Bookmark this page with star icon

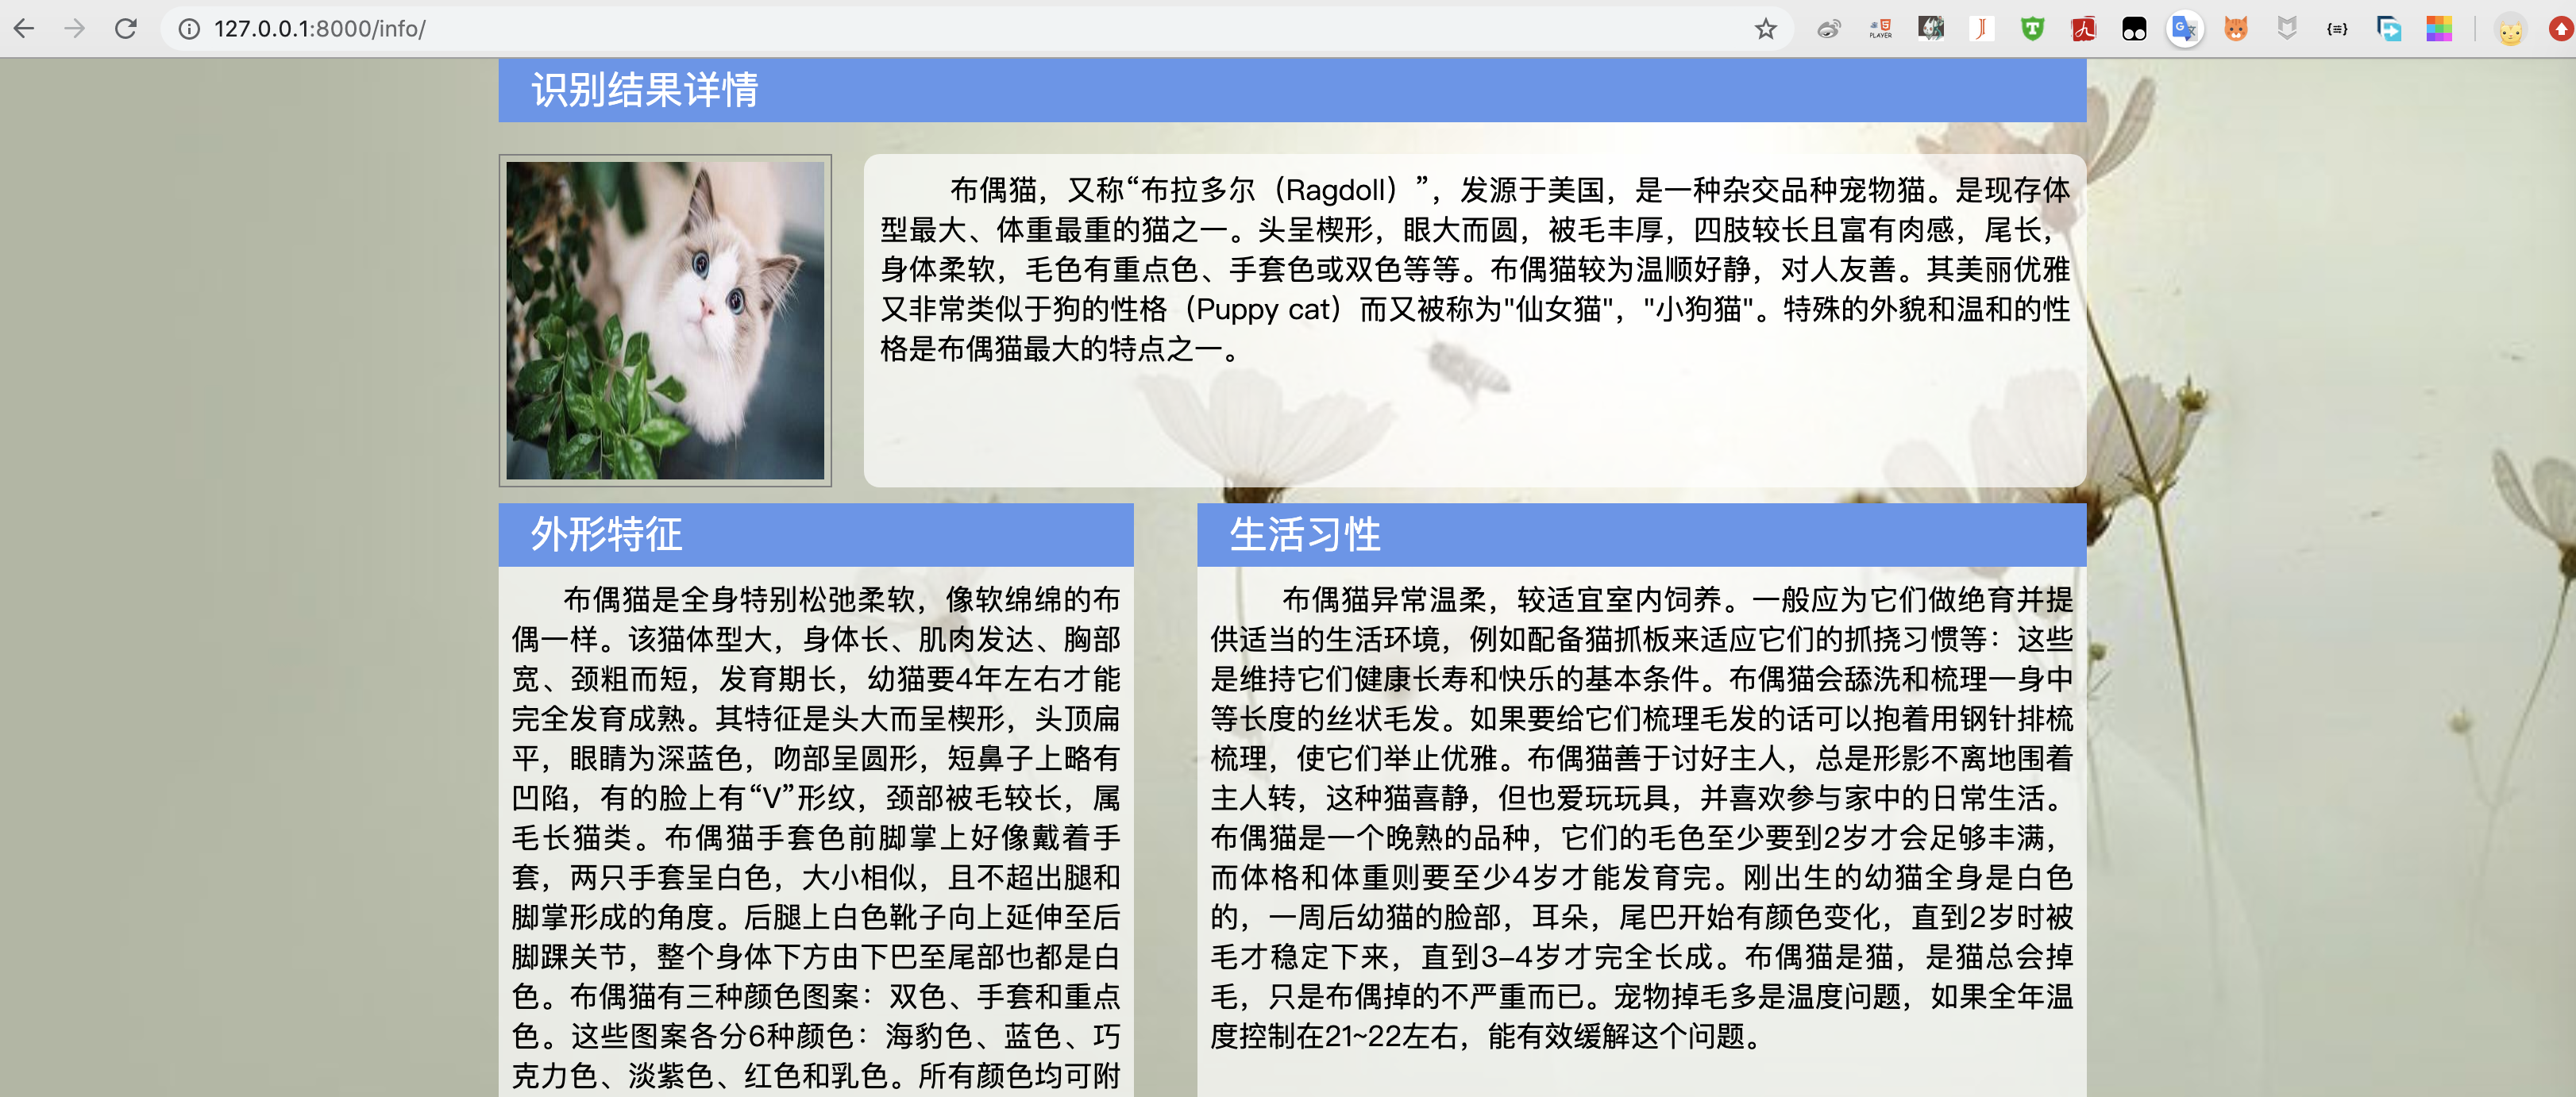pos(1765,29)
